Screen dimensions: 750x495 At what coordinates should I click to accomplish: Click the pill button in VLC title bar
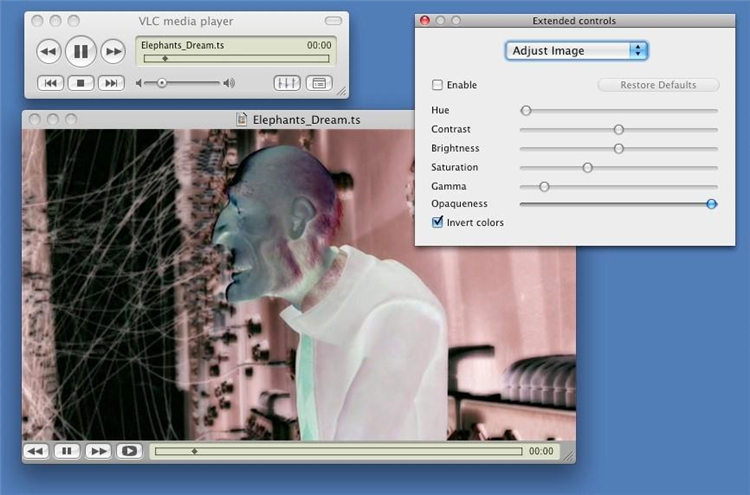tap(333, 21)
